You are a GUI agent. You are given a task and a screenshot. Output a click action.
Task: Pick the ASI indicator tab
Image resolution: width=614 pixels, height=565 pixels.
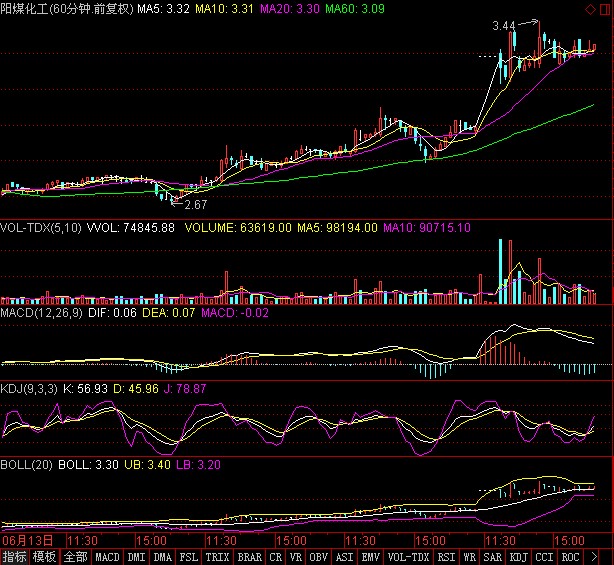[345, 557]
